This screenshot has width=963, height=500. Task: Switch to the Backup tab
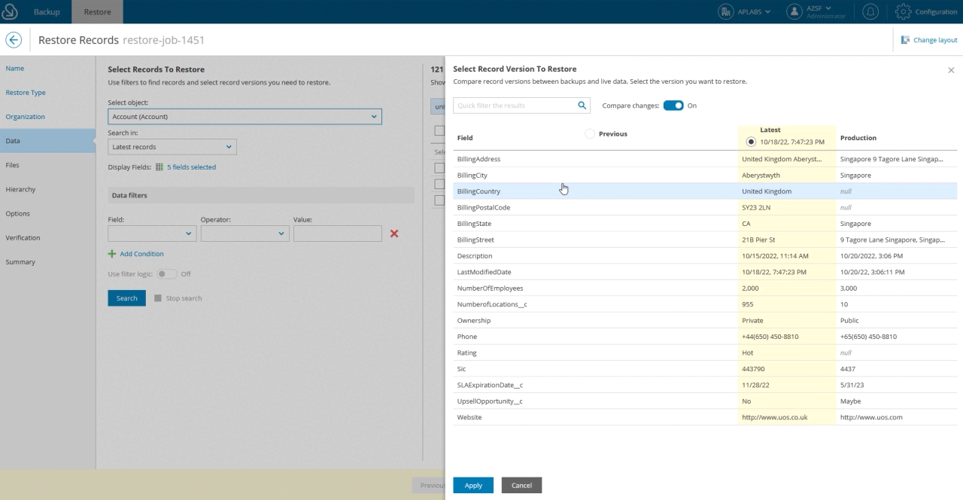click(x=47, y=12)
